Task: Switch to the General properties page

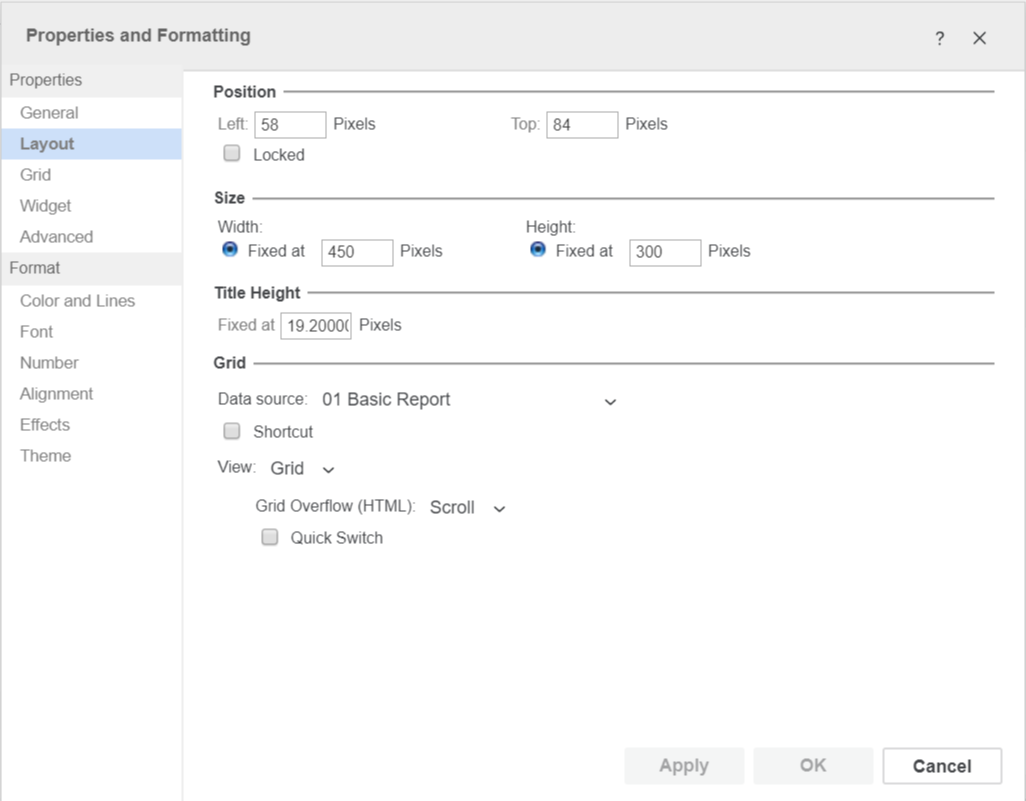Action: coord(49,113)
